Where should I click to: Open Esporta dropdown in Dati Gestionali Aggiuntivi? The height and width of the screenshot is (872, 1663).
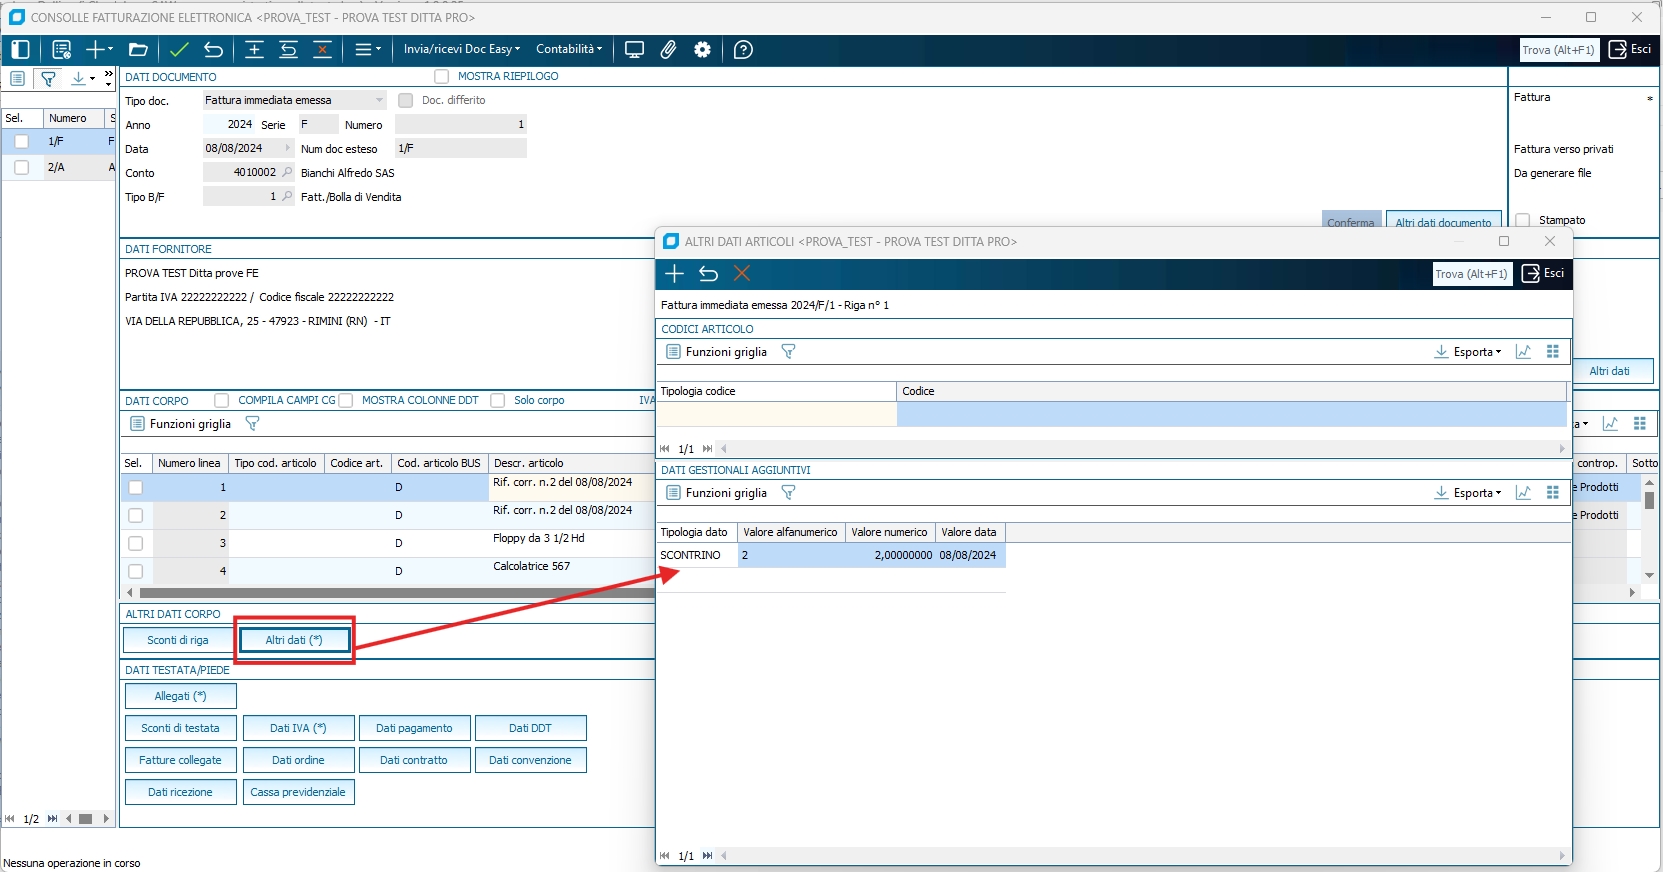pos(1468,493)
